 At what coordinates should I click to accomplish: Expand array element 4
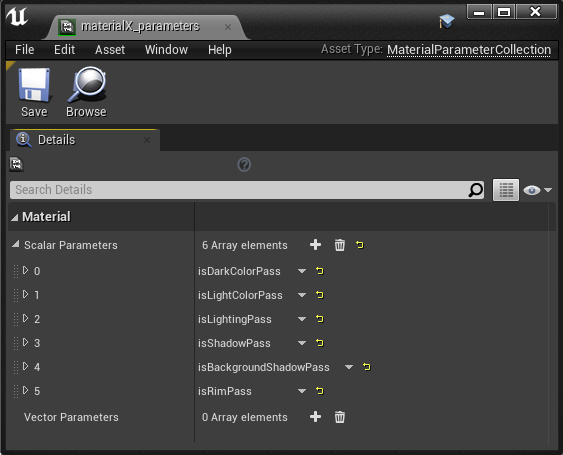tap(25, 366)
